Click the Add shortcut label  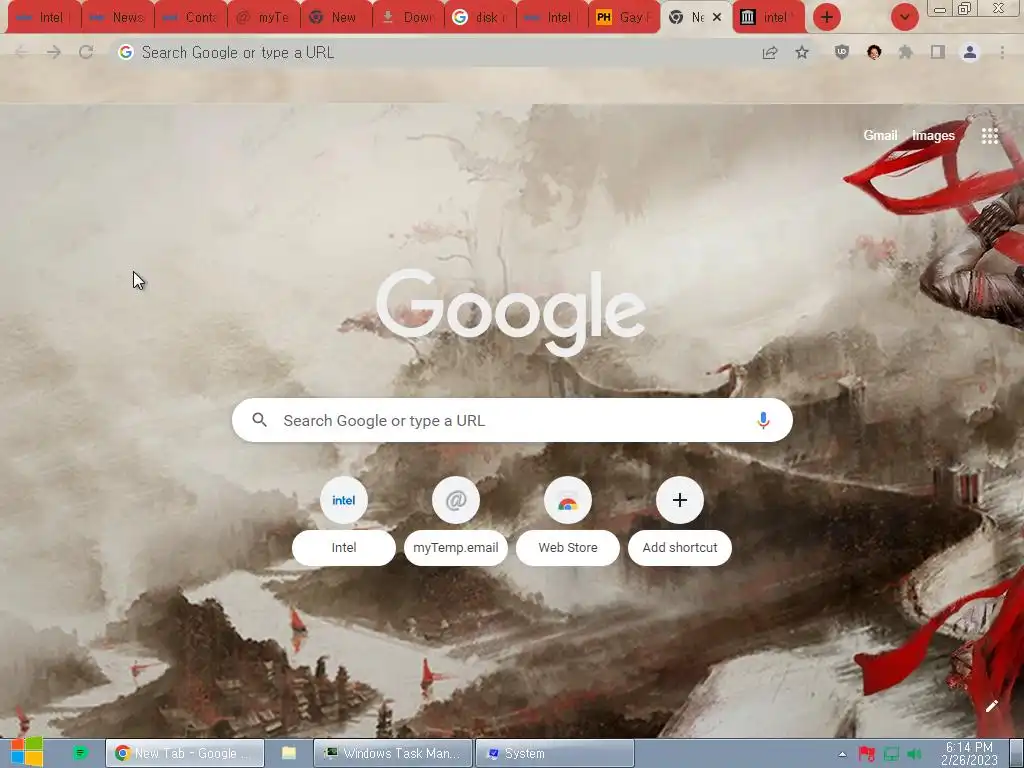(x=680, y=547)
